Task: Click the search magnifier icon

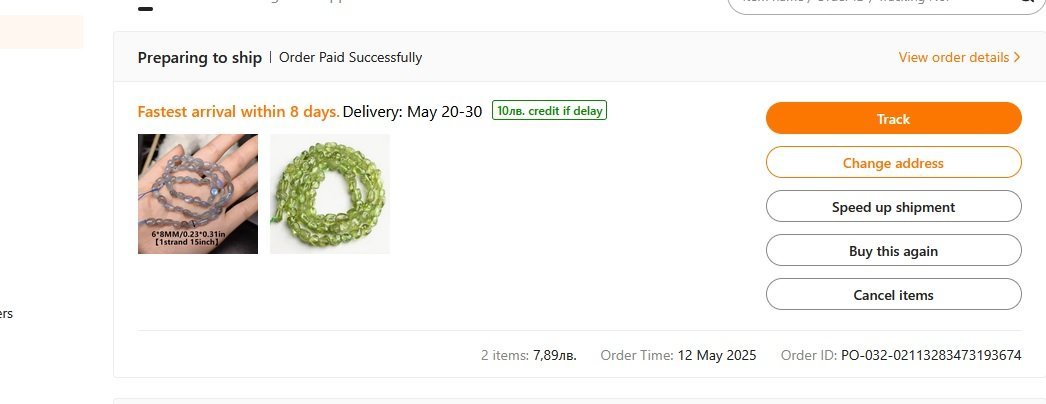Action: click(x=1026, y=3)
